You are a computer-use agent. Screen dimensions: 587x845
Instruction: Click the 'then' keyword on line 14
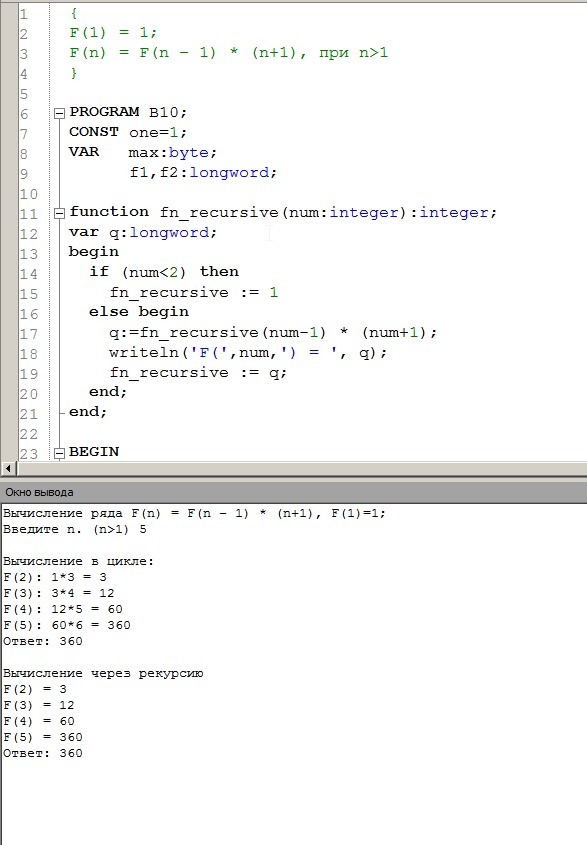point(219,272)
